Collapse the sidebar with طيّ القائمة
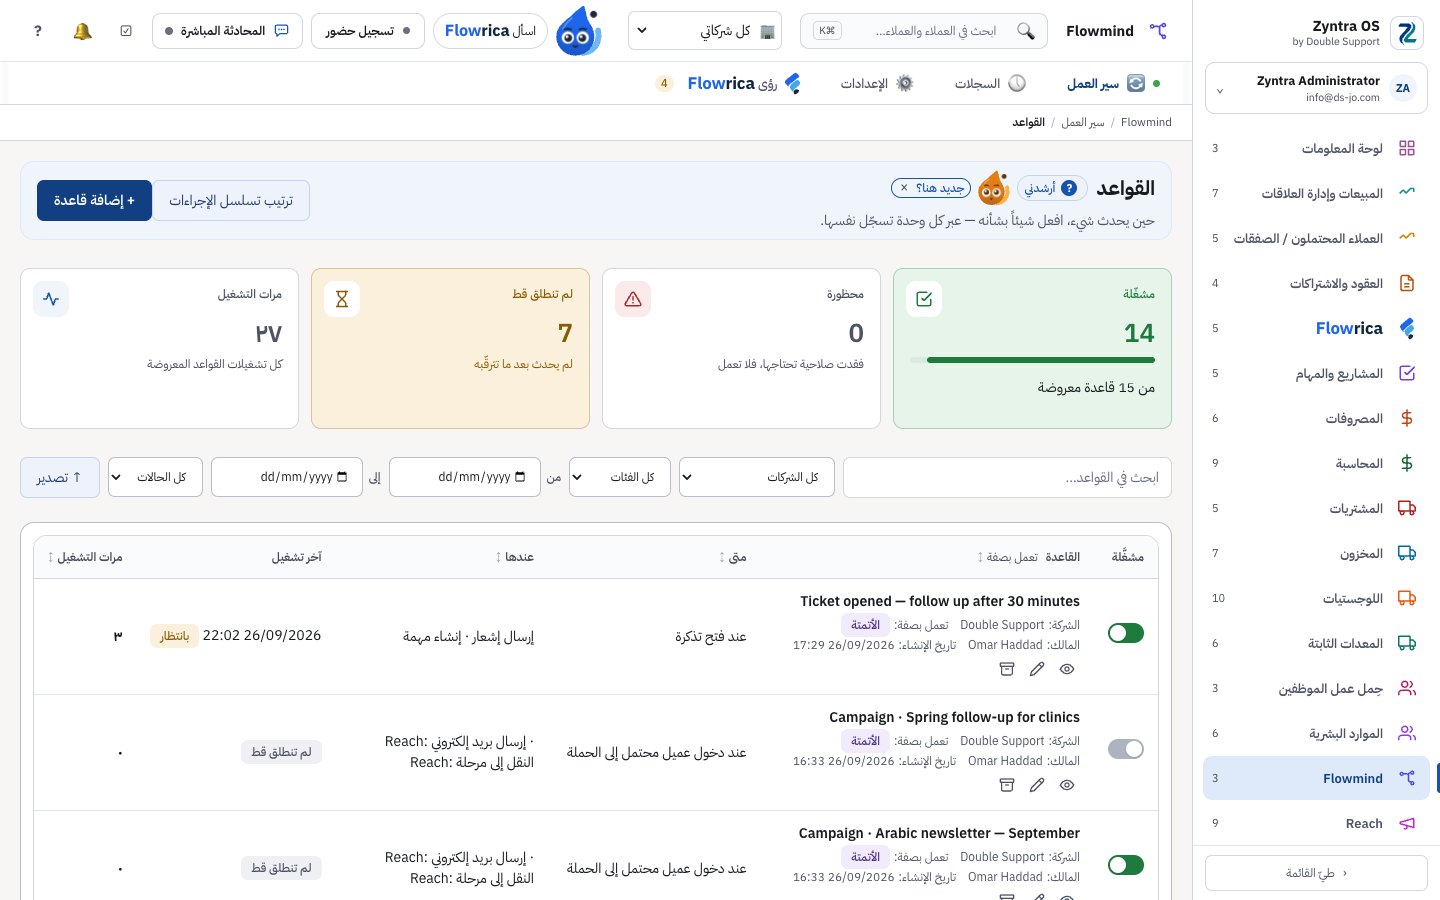This screenshot has height=900, width=1440. coord(1316,873)
